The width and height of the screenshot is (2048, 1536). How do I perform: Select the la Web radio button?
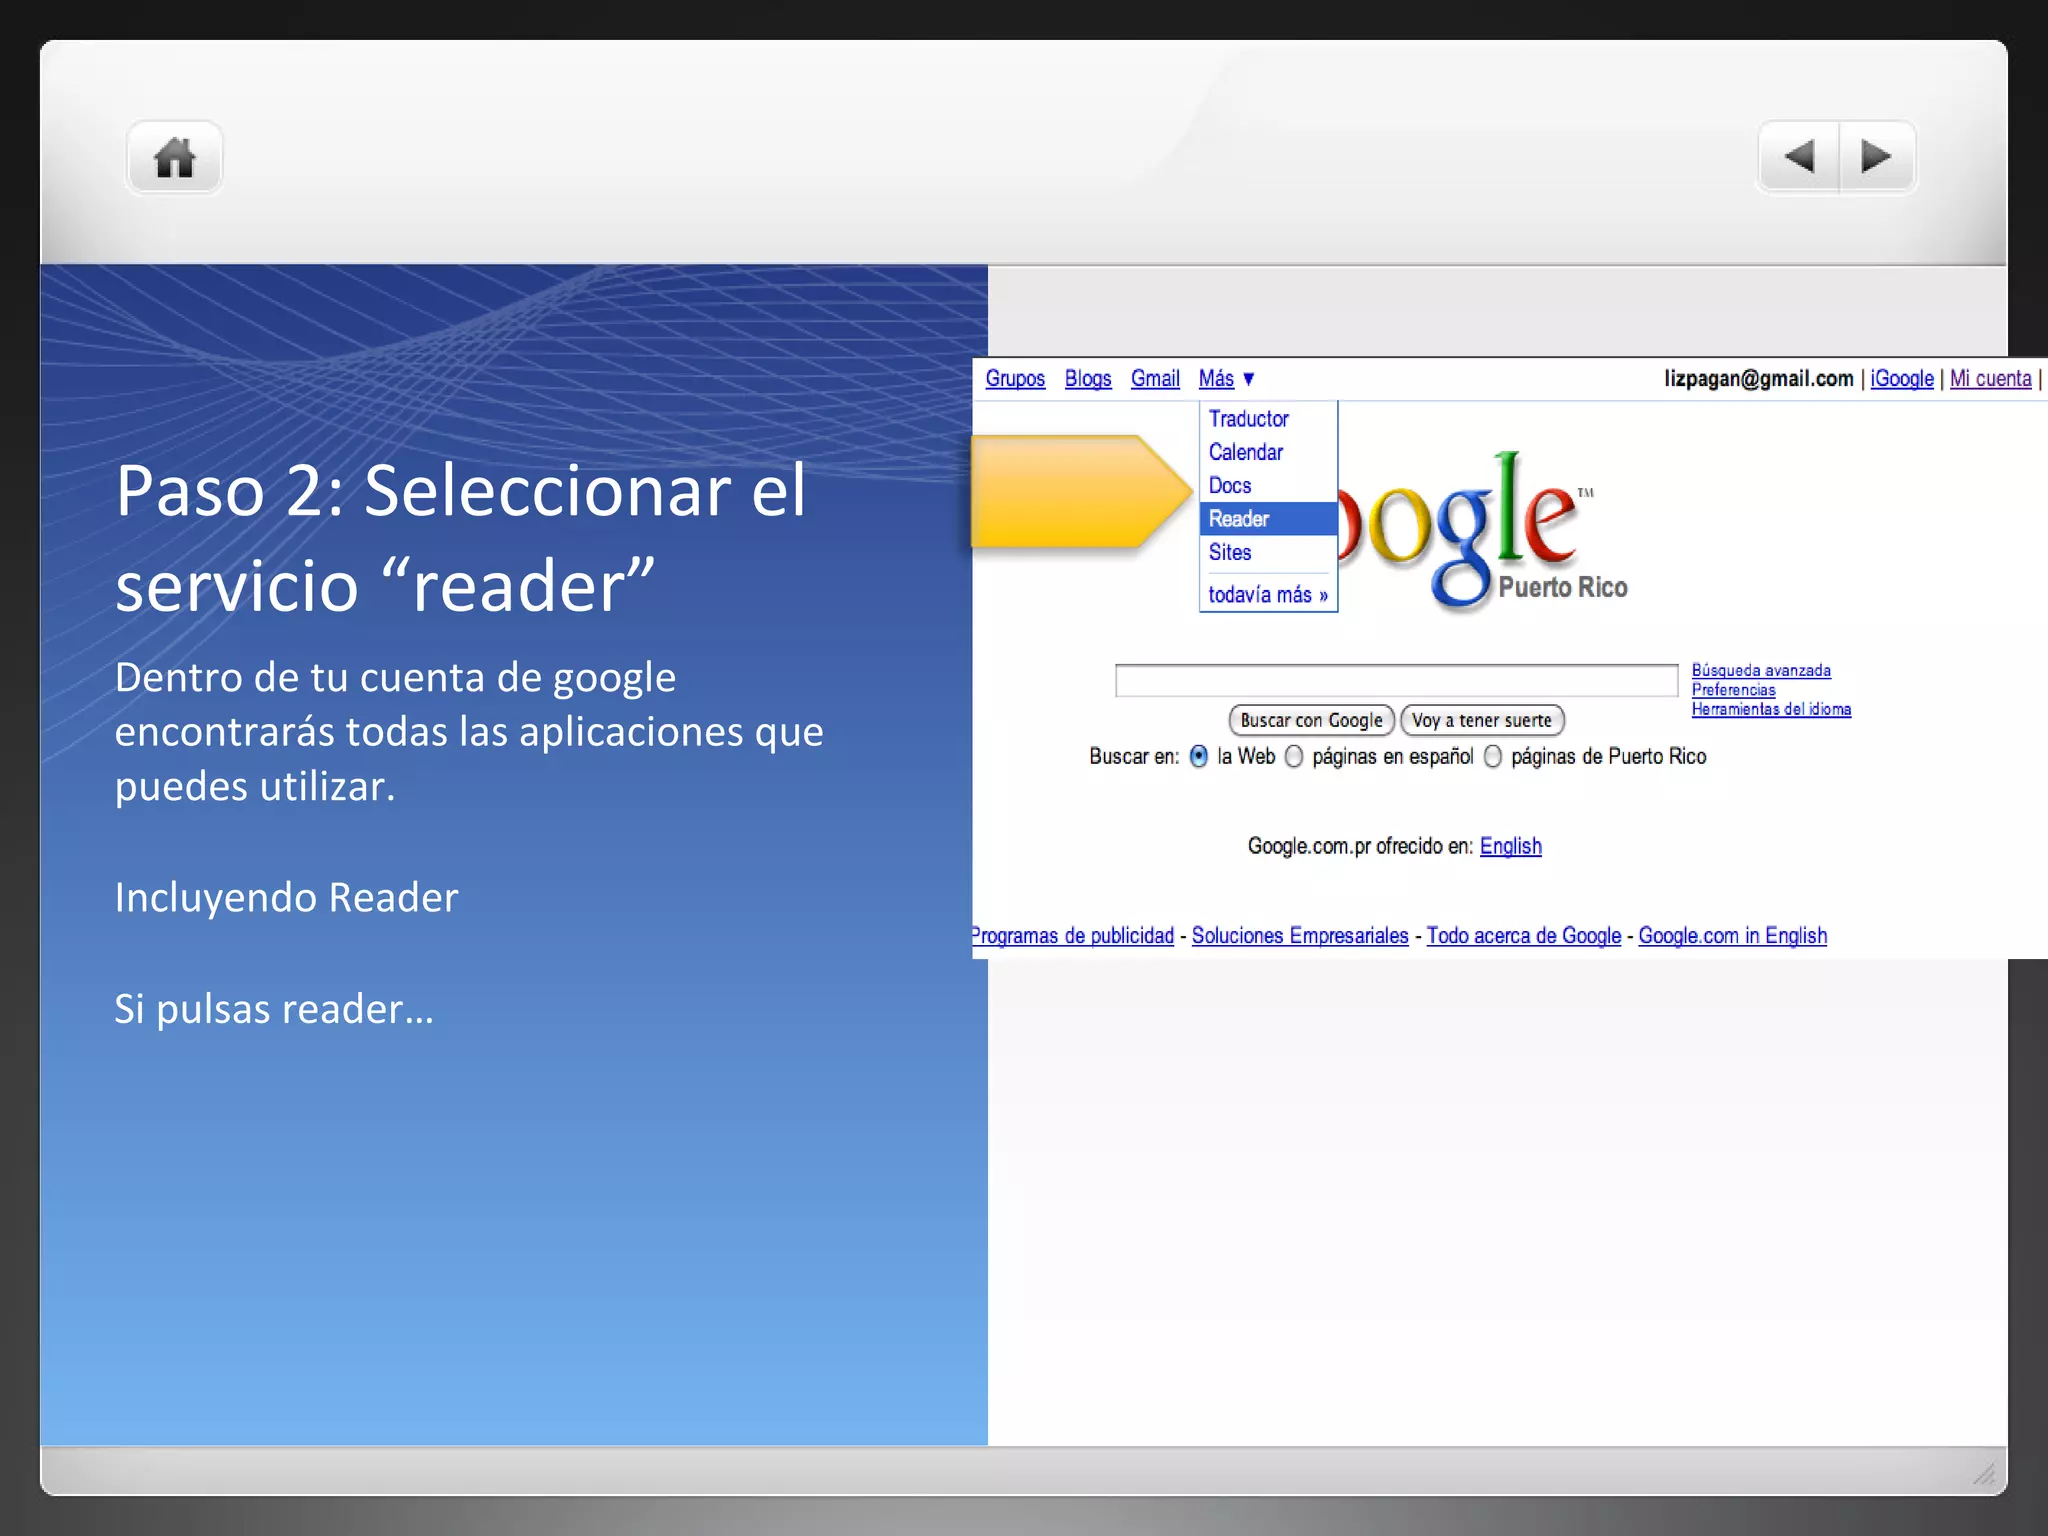coord(1198,757)
